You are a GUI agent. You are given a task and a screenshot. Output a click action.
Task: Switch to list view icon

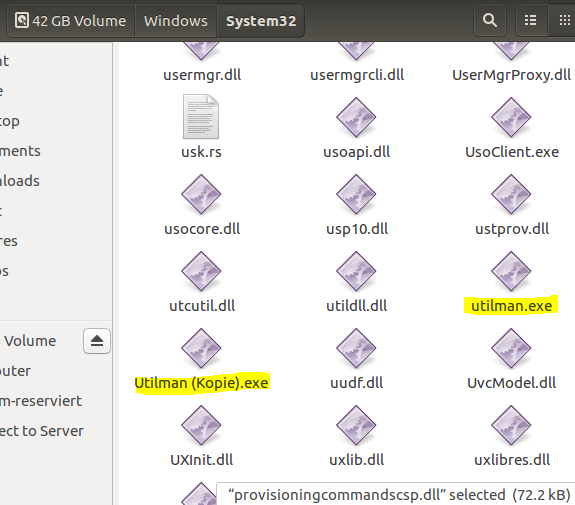coord(530,20)
